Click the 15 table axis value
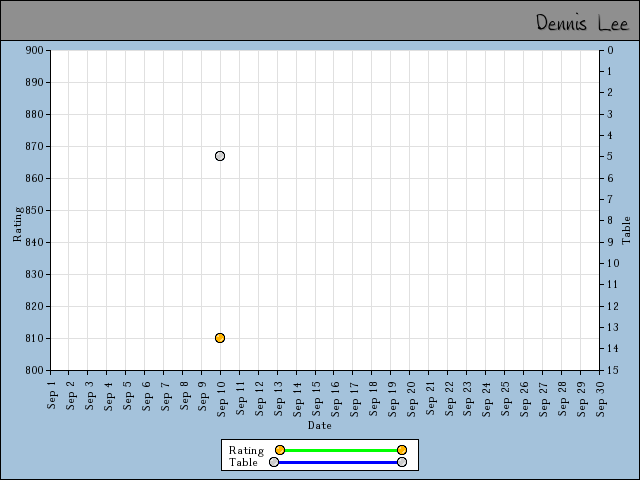640x480 pixels. (613, 370)
